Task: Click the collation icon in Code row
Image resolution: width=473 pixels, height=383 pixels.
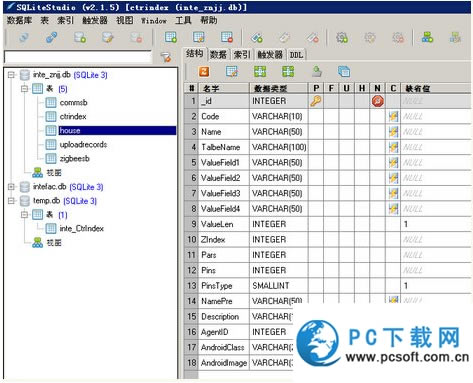Action: 393,116
